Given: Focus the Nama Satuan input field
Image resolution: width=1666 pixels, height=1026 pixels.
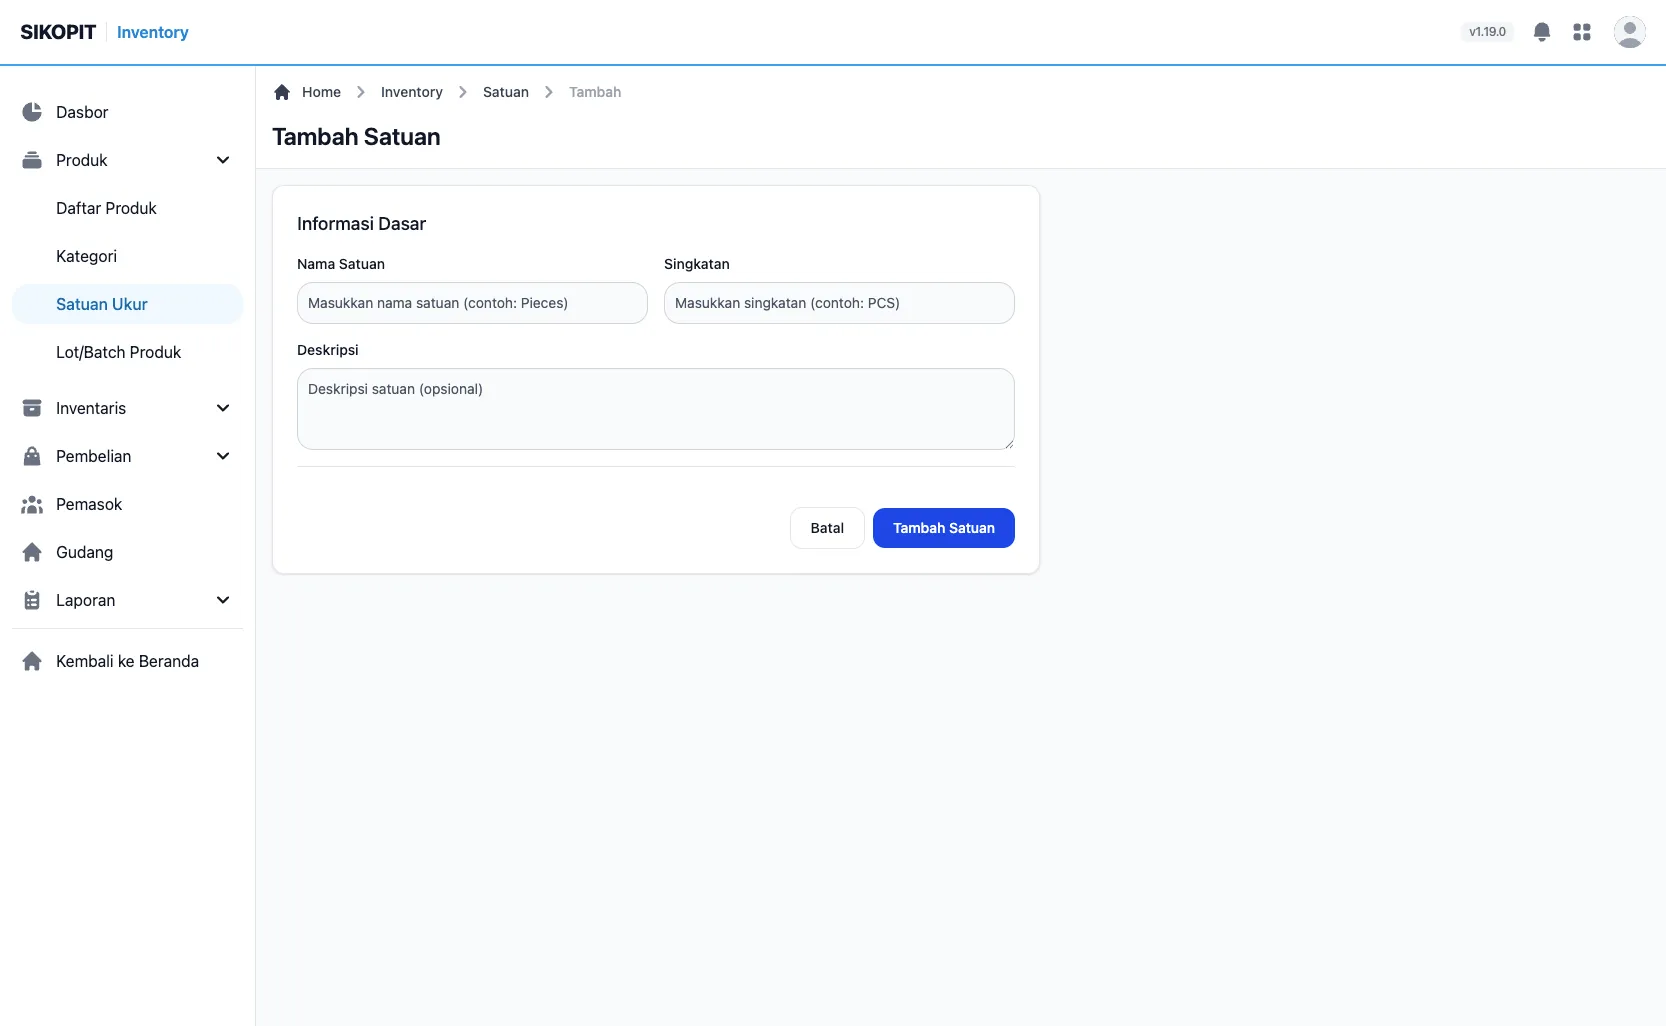Looking at the screenshot, I should (472, 303).
